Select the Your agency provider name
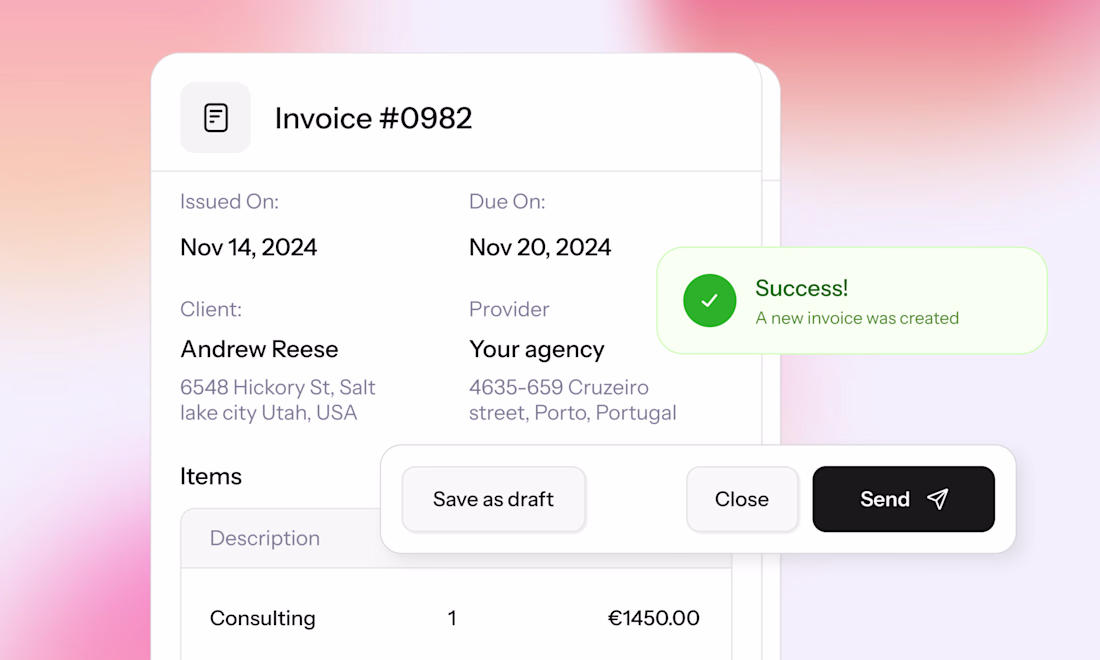 [x=536, y=349]
